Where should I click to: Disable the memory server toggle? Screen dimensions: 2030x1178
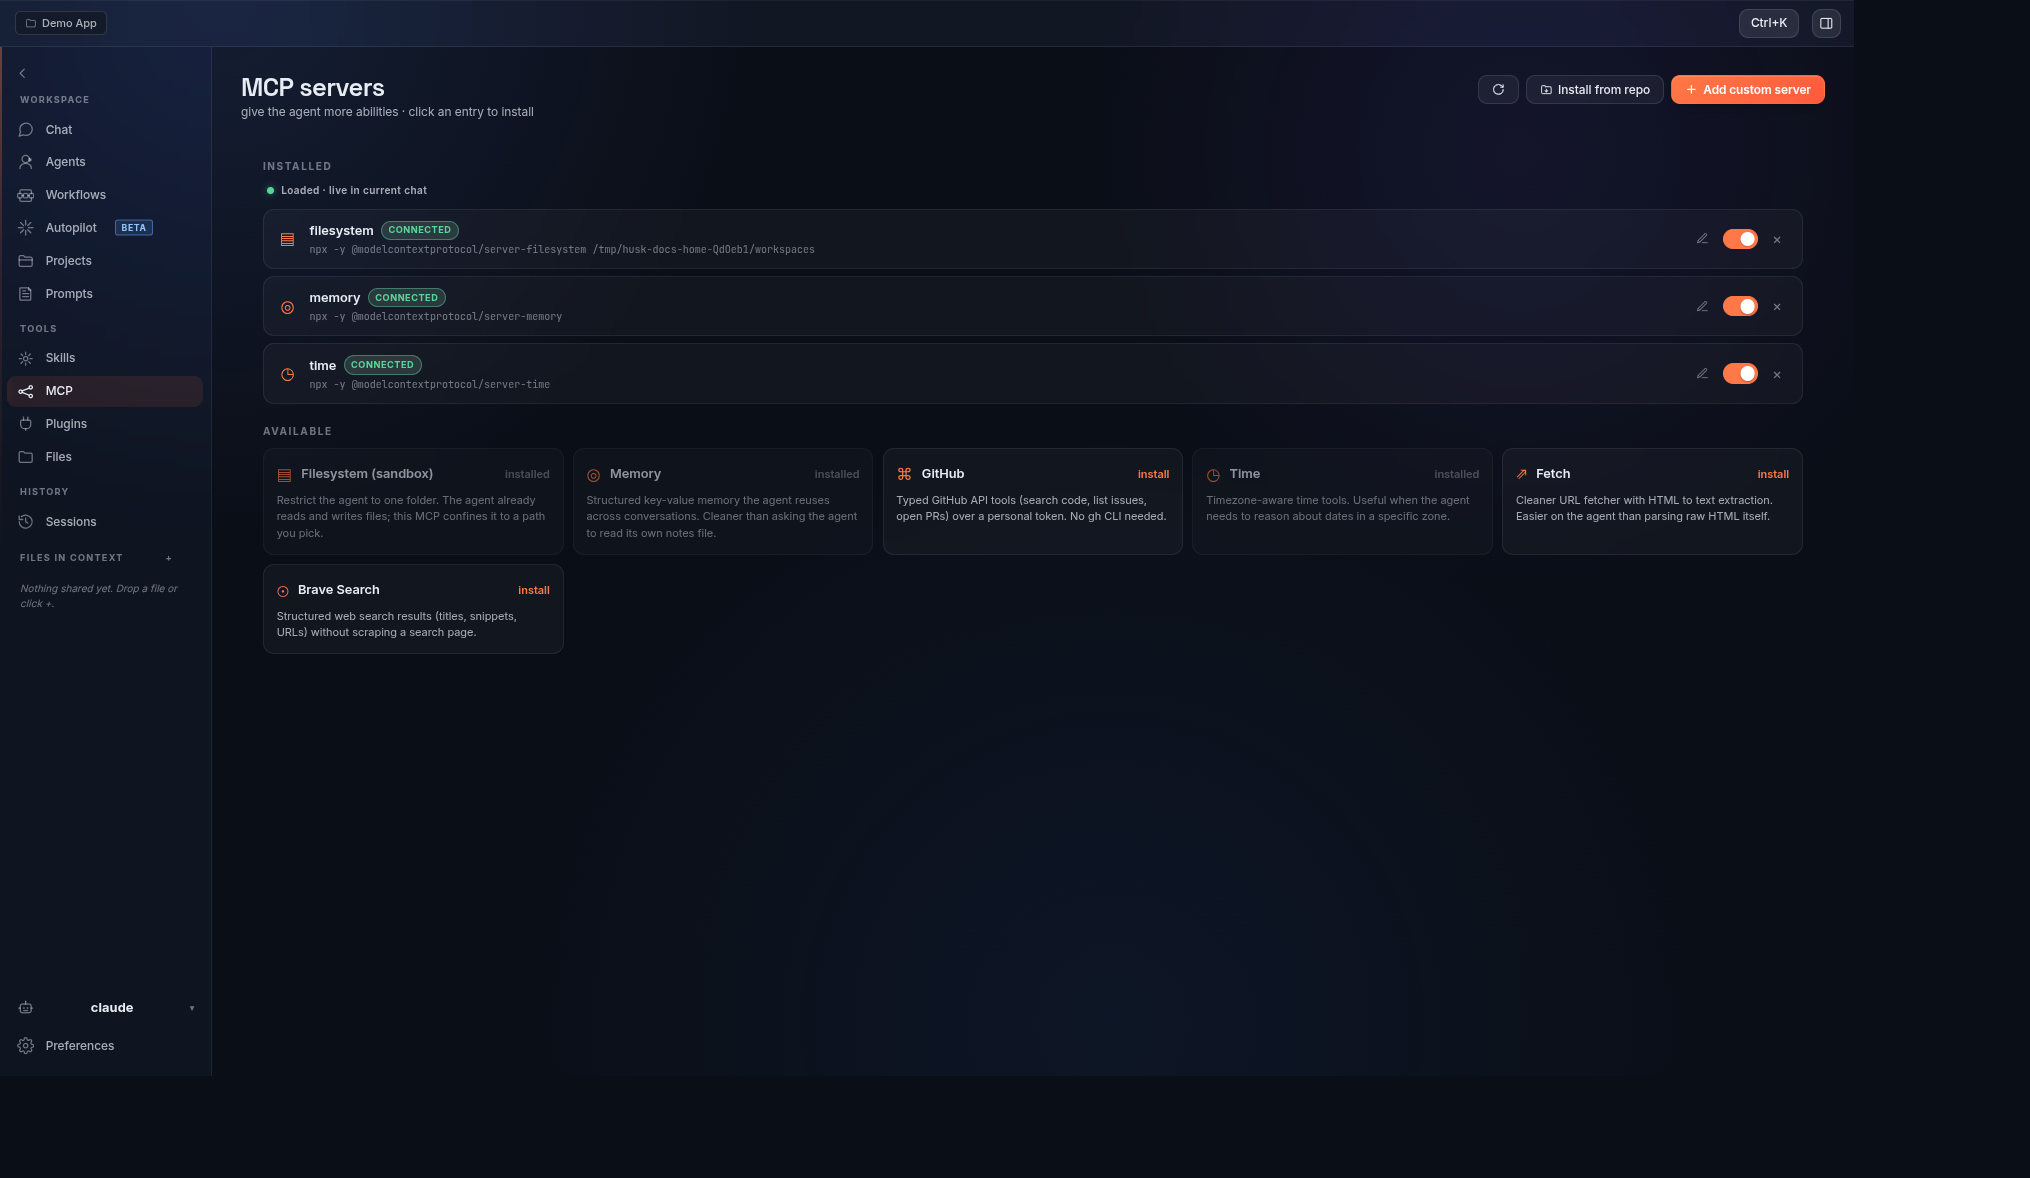[1740, 306]
